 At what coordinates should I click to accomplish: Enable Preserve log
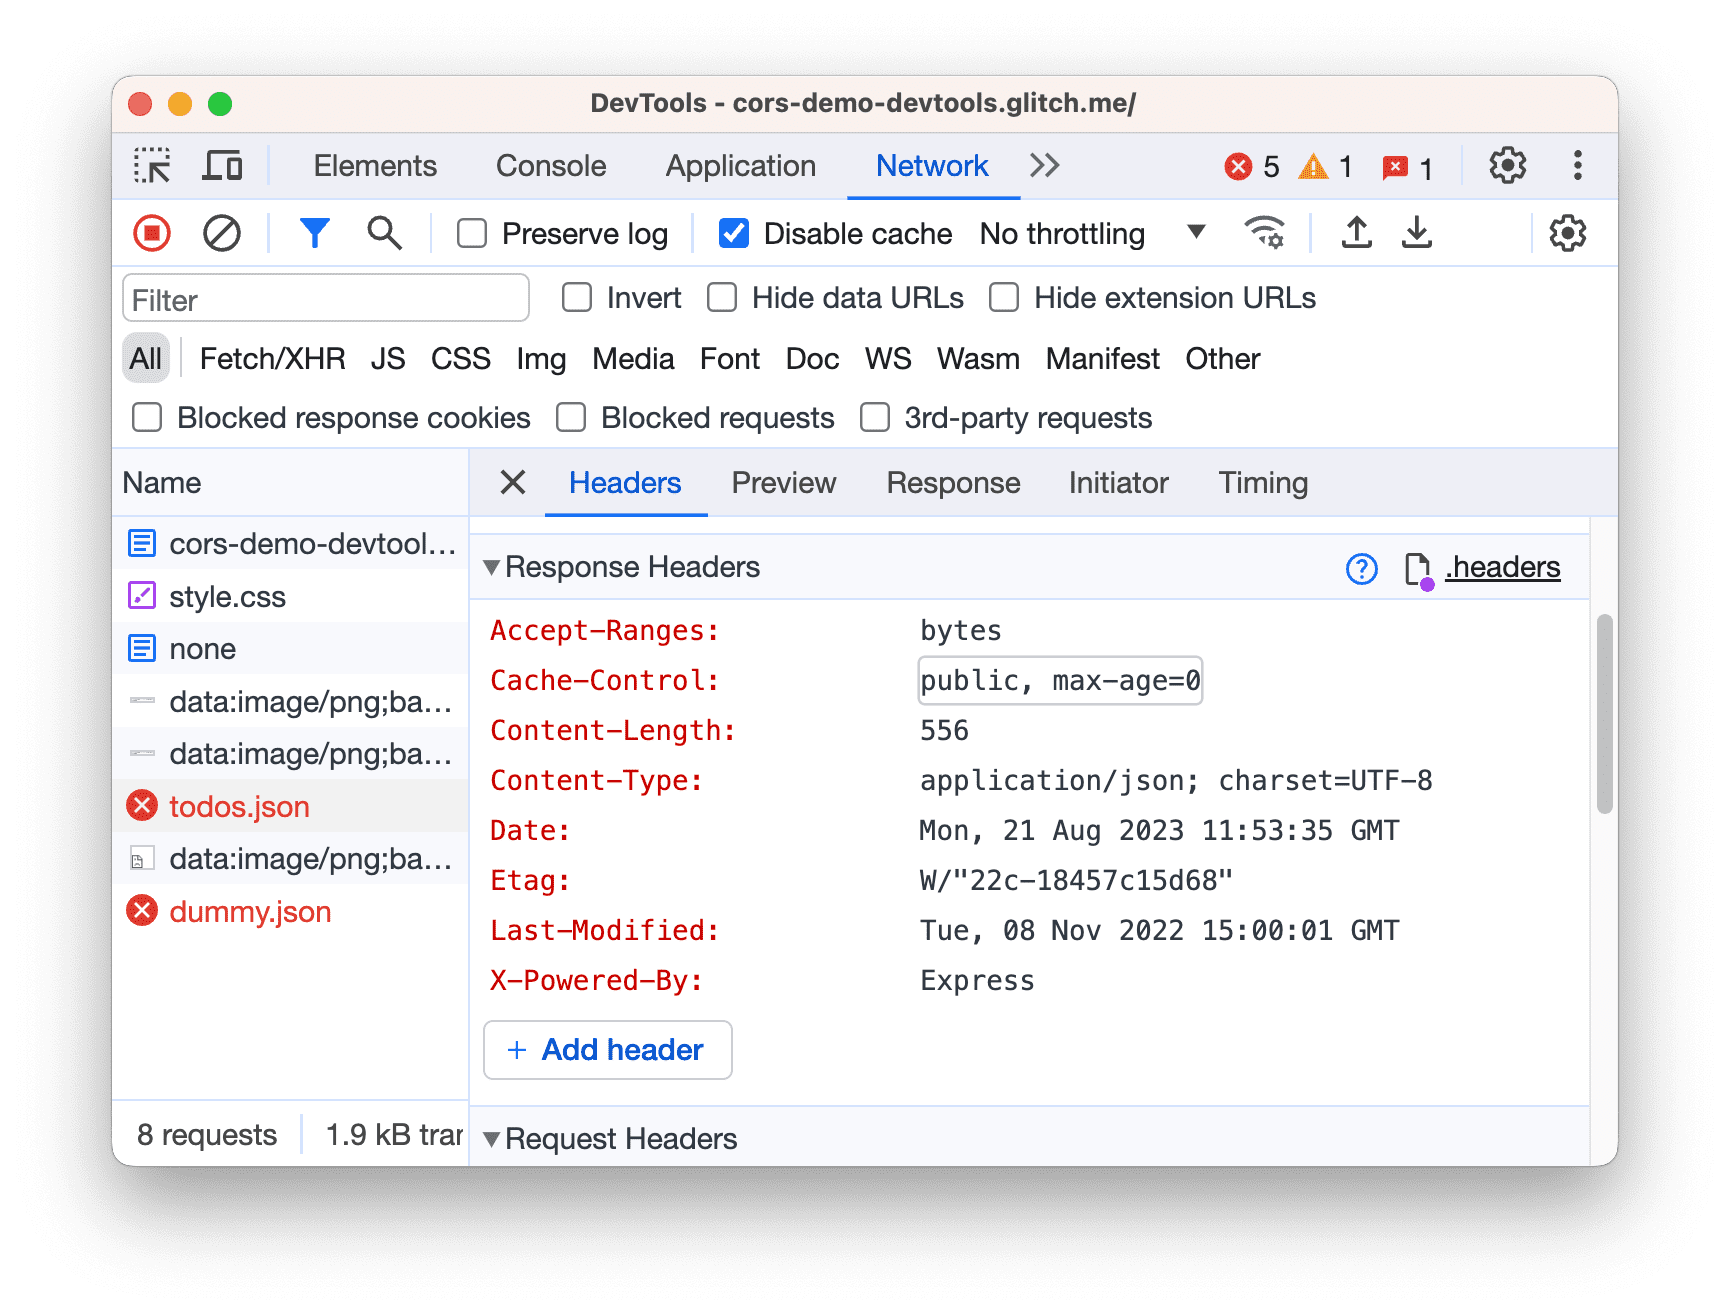click(x=471, y=233)
